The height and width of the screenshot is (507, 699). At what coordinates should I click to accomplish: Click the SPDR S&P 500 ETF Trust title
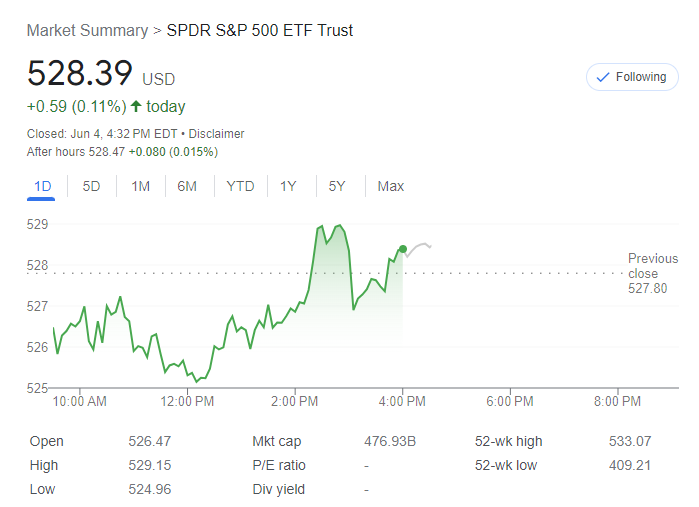[260, 30]
